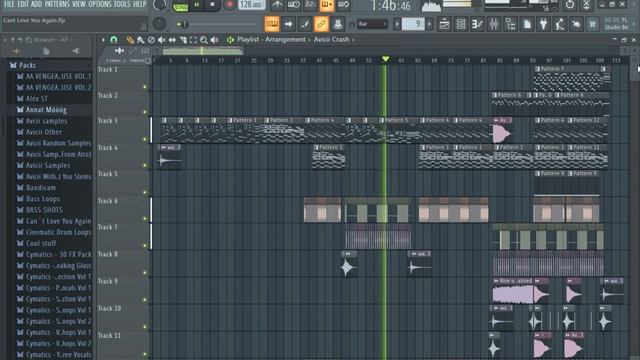This screenshot has height=360, width=640.
Task: Click the shopping cart icon
Action: pos(592,24)
